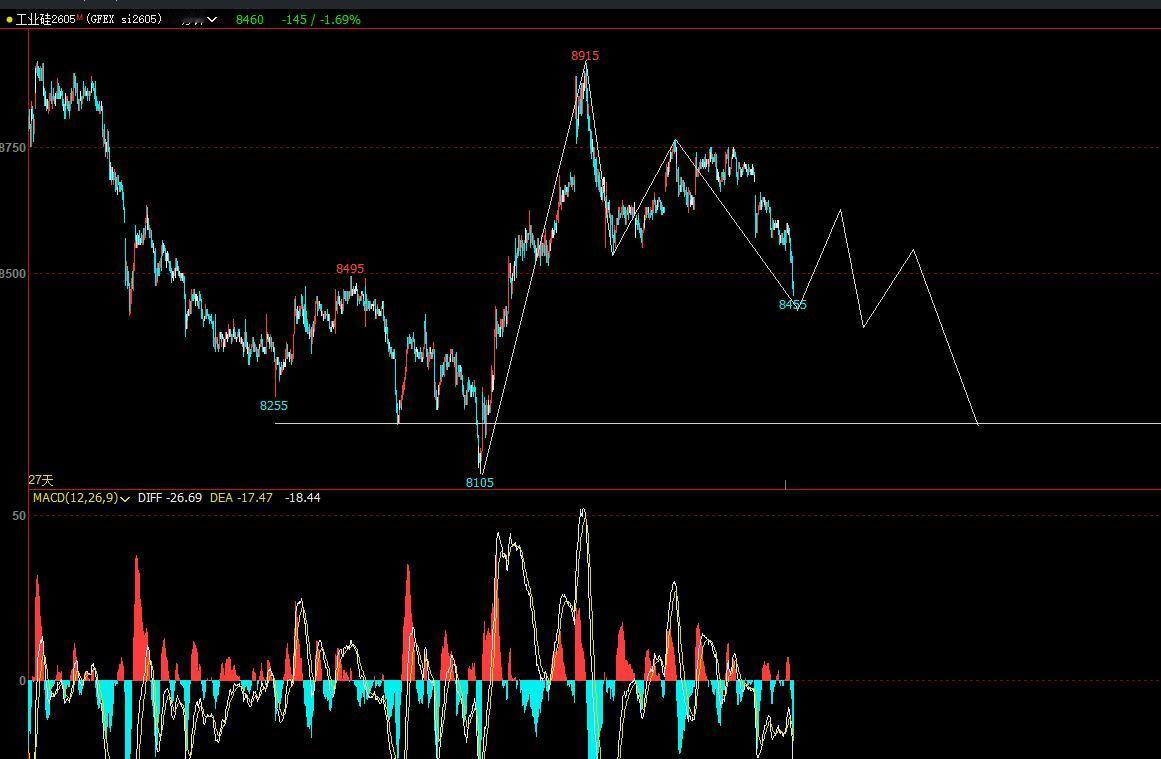Expand the MACD(12,26,9) indicator dropdown
This screenshot has width=1161, height=759.
pyautogui.click(x=124, y=498)
